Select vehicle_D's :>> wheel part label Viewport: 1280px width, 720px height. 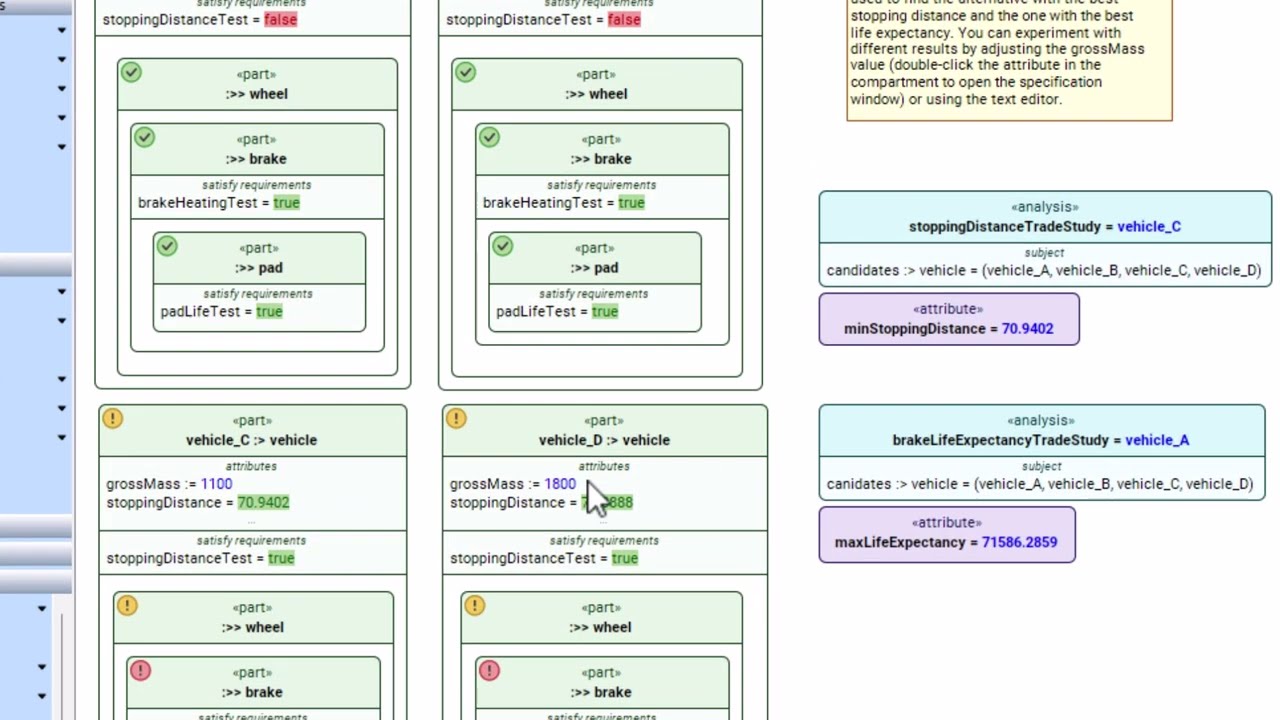click(600, 628)
